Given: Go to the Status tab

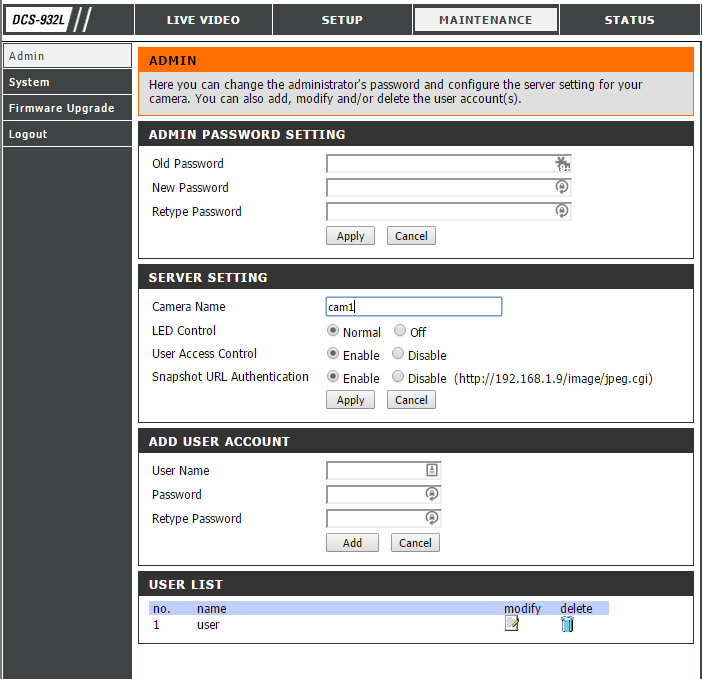Looking at the screenshot, I should tap(629, 20).
